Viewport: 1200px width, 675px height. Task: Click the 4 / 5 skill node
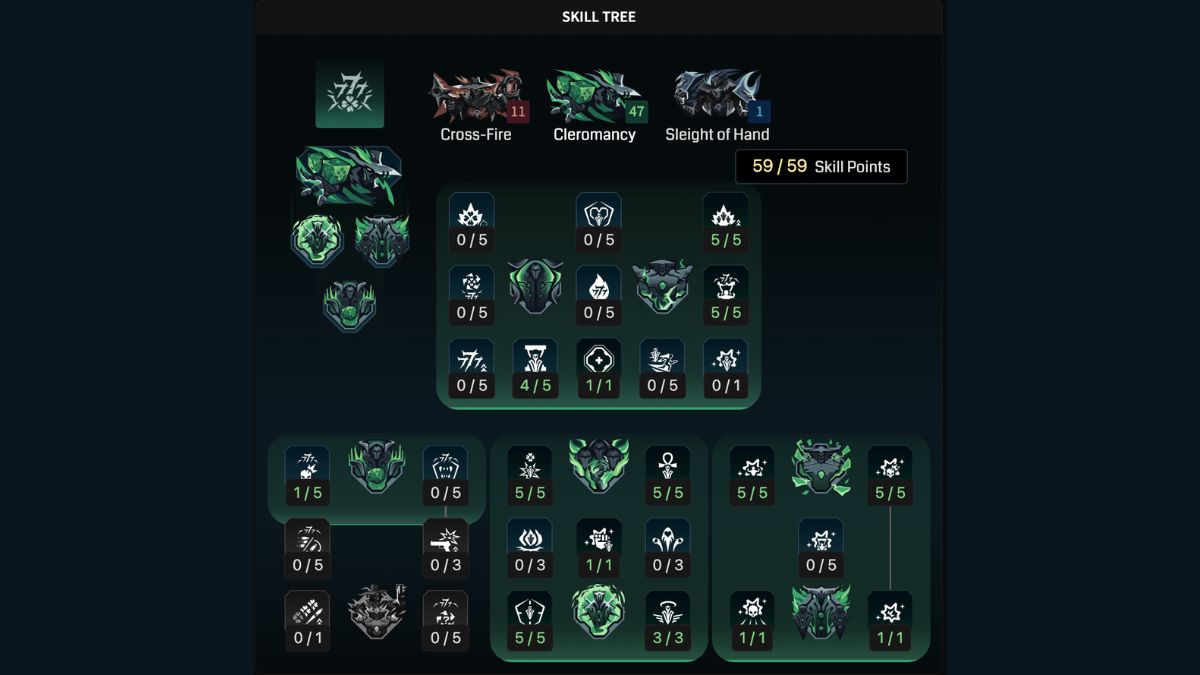pyautogui.click(x=535, y=368)
